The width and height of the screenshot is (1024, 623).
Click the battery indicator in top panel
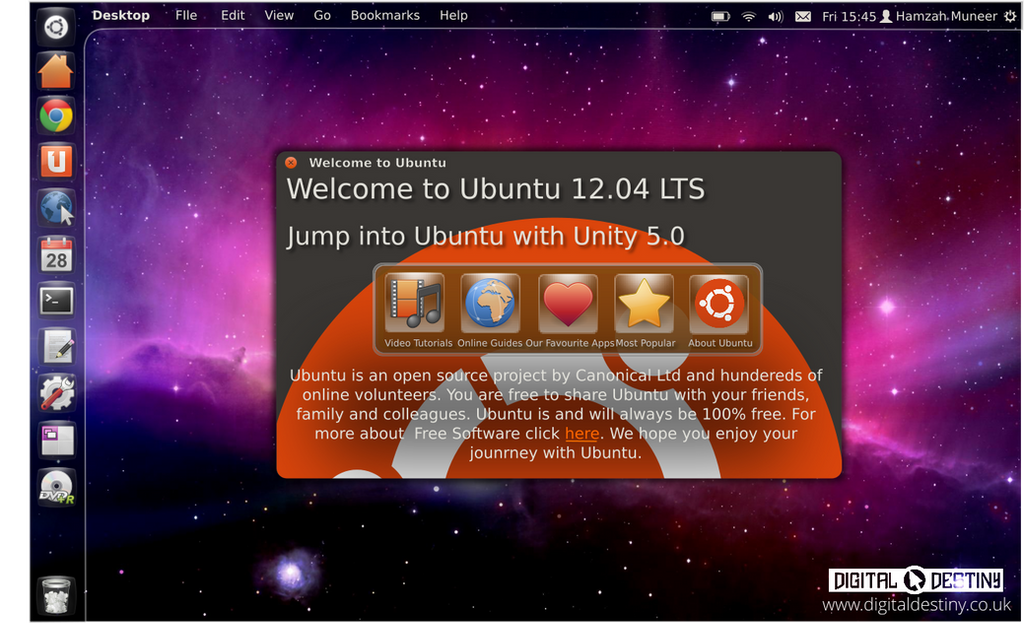[720, 16]
